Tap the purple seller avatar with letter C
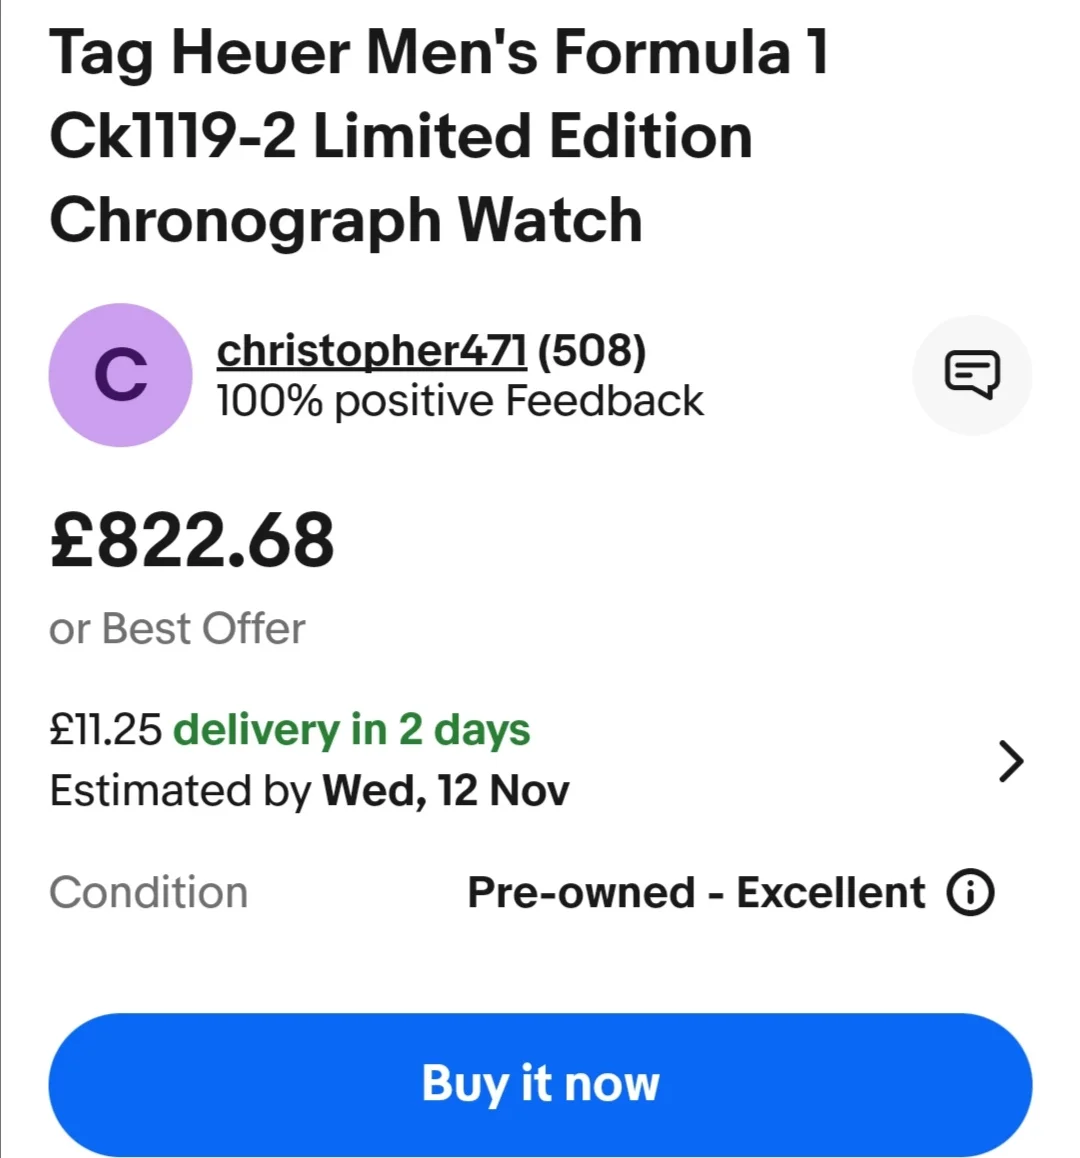The height and width of the screenshot is (1158, 1080). (120, 375)
